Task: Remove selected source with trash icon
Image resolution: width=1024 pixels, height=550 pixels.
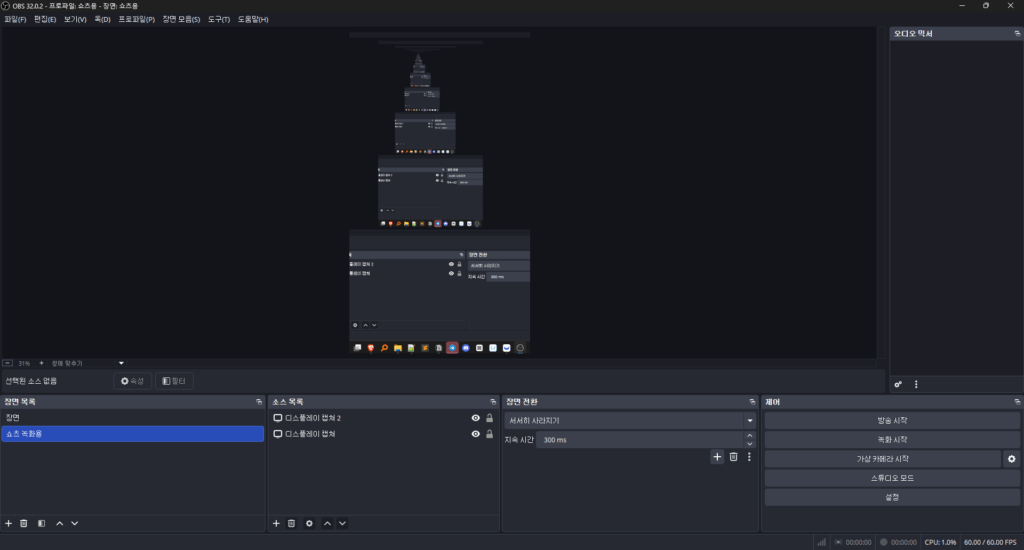Action: 292,523
